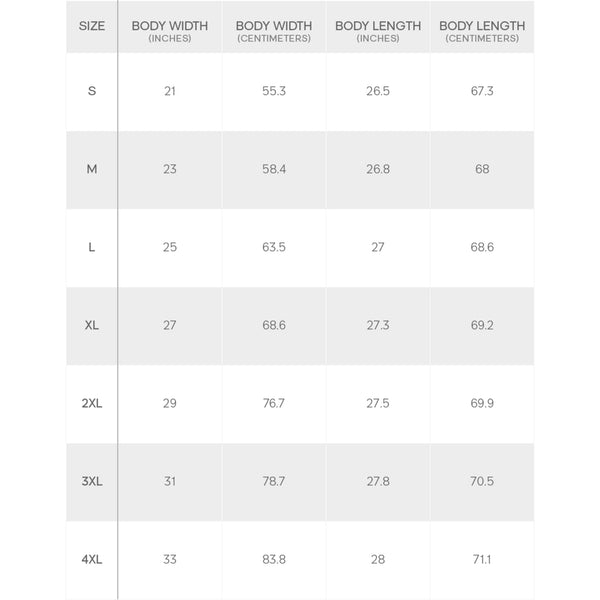Select the 69.2 body length cell for XL
The image size is (600, 600).
482,325
